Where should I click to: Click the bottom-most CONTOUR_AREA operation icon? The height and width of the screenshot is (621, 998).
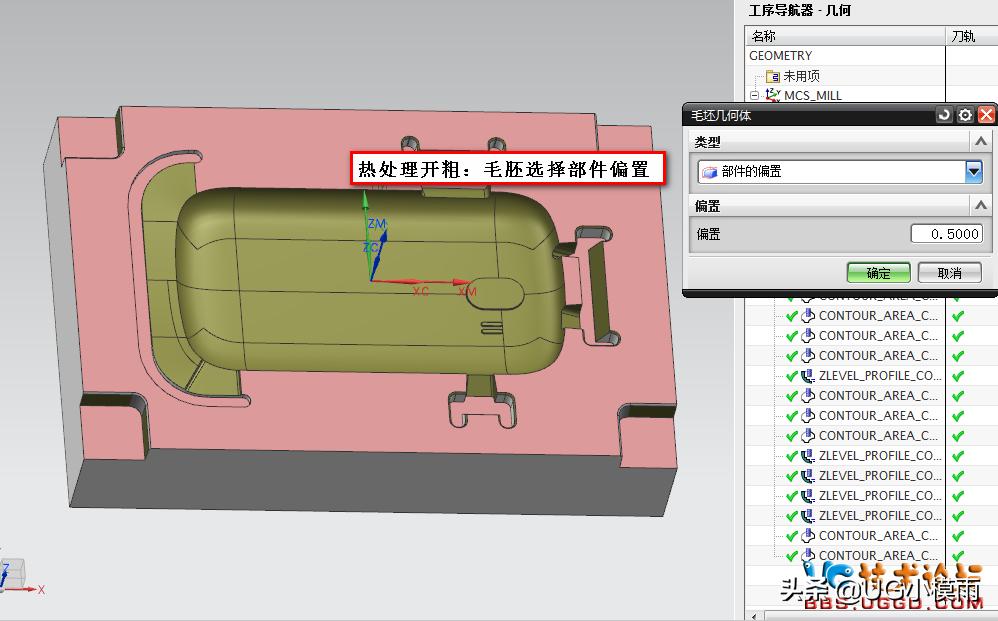pyautogui.click(x=808, y=555)
